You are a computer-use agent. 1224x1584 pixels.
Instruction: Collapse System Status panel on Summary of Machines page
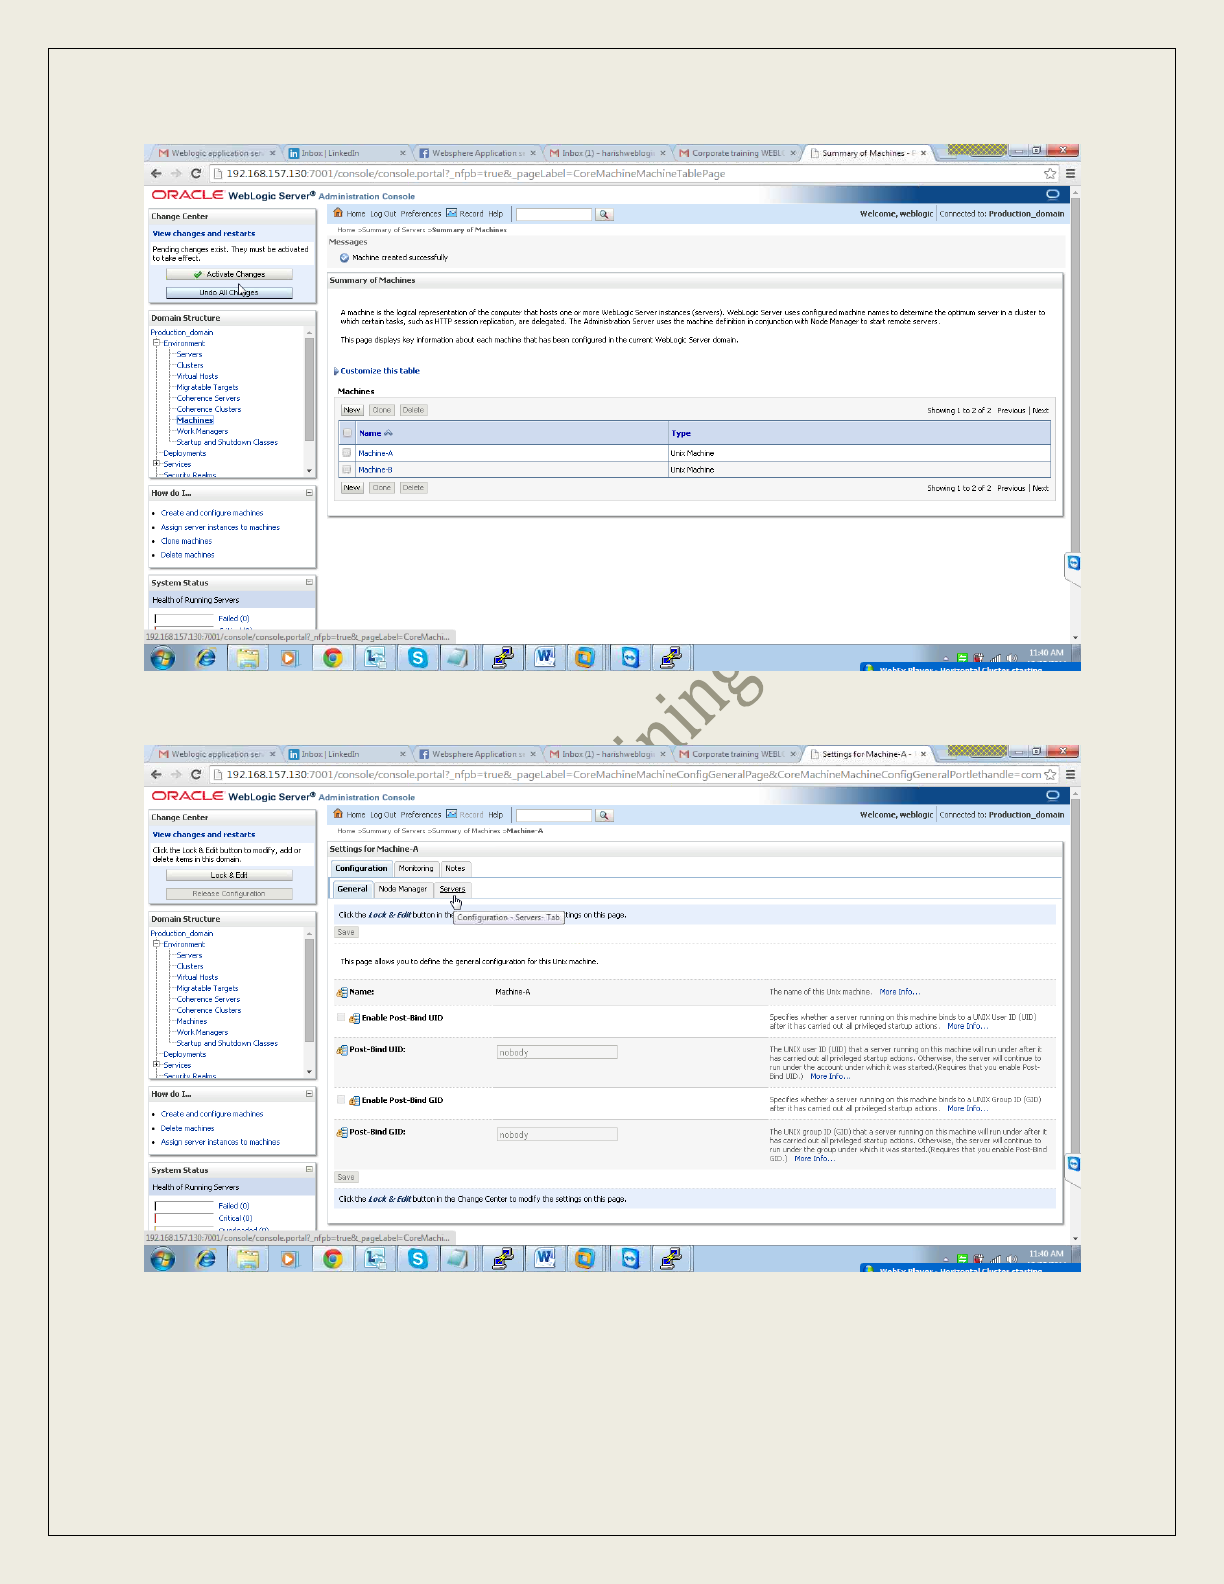tap(309, 582)
